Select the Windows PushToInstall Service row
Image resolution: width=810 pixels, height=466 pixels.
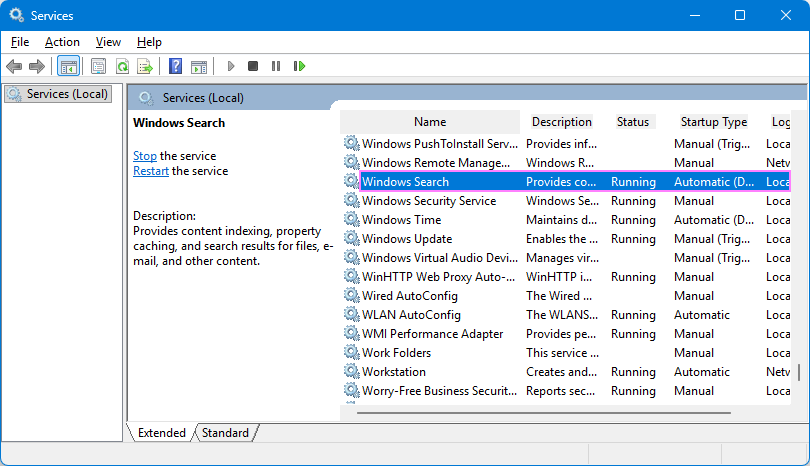[567, 144]
